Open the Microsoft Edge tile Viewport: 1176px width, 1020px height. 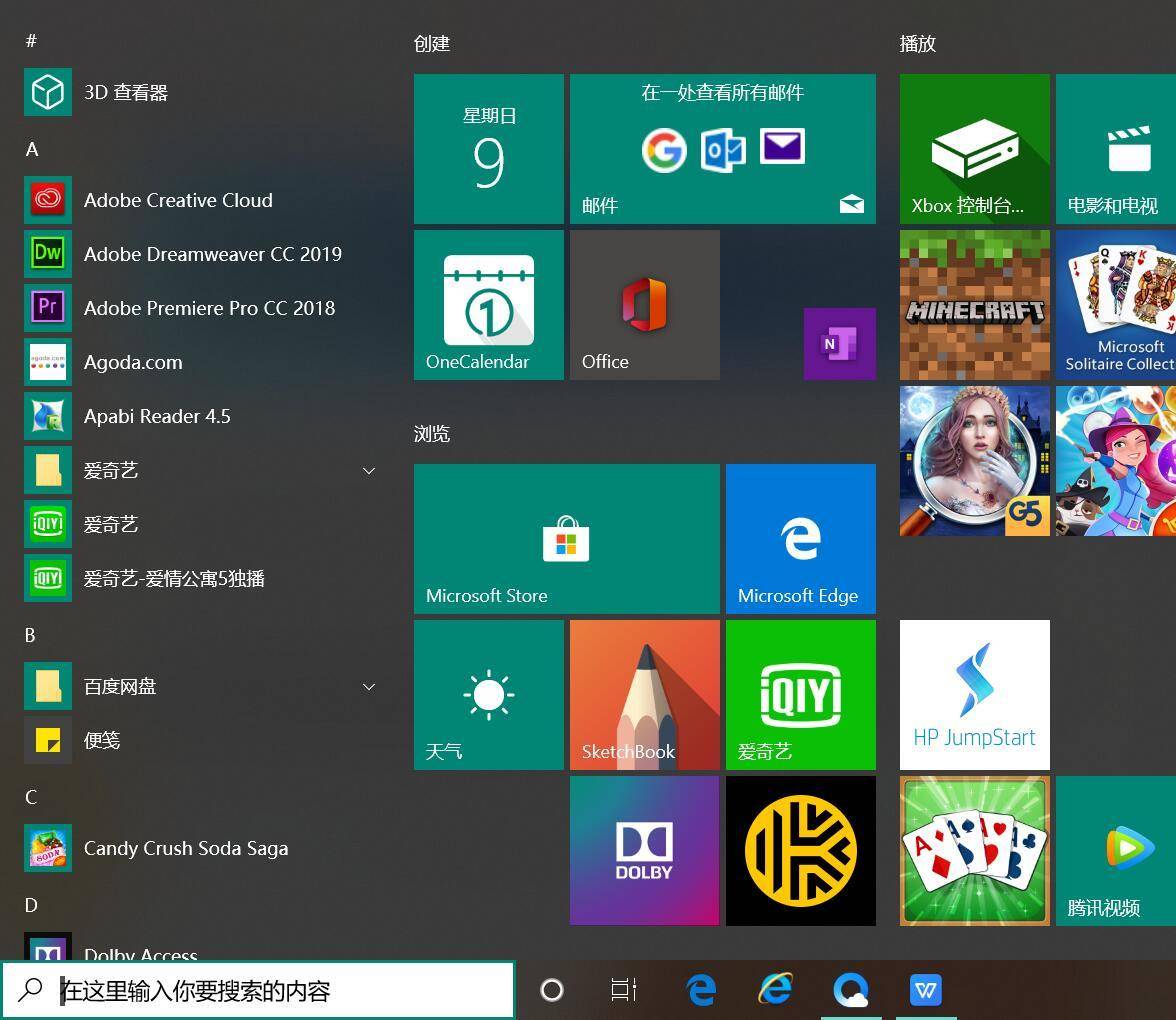[x=801, y=539]
